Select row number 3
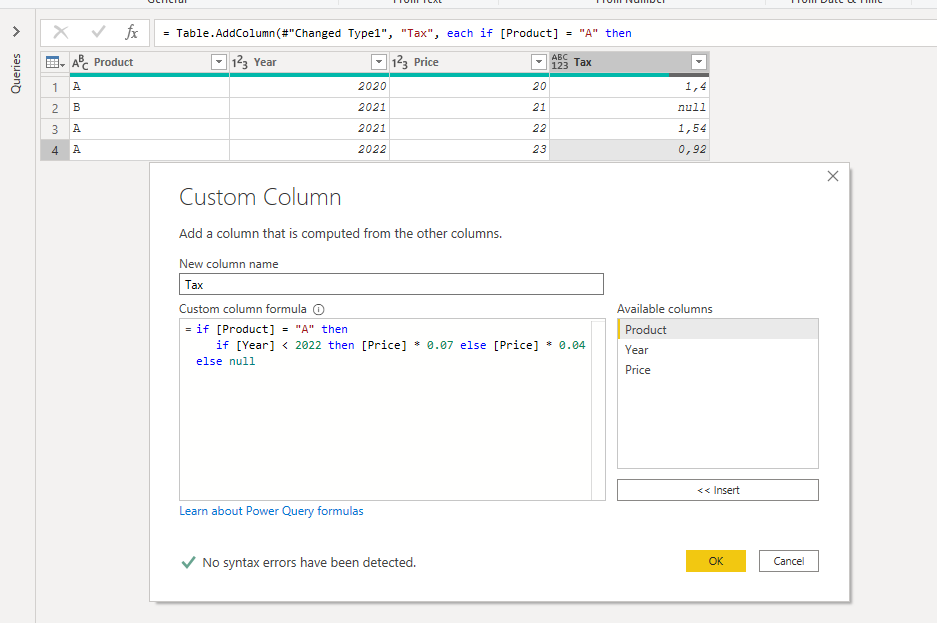This screenshot has height=623, width=937. [x=55, y=129]
